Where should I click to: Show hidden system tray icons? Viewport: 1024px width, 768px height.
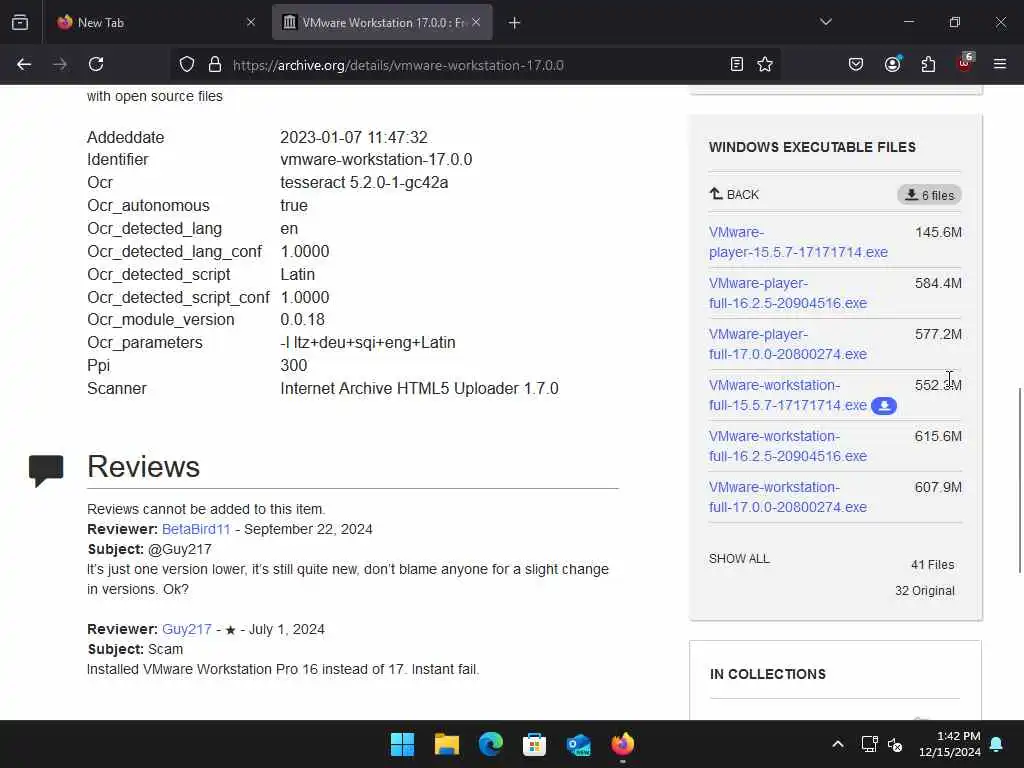pos(838,744)
